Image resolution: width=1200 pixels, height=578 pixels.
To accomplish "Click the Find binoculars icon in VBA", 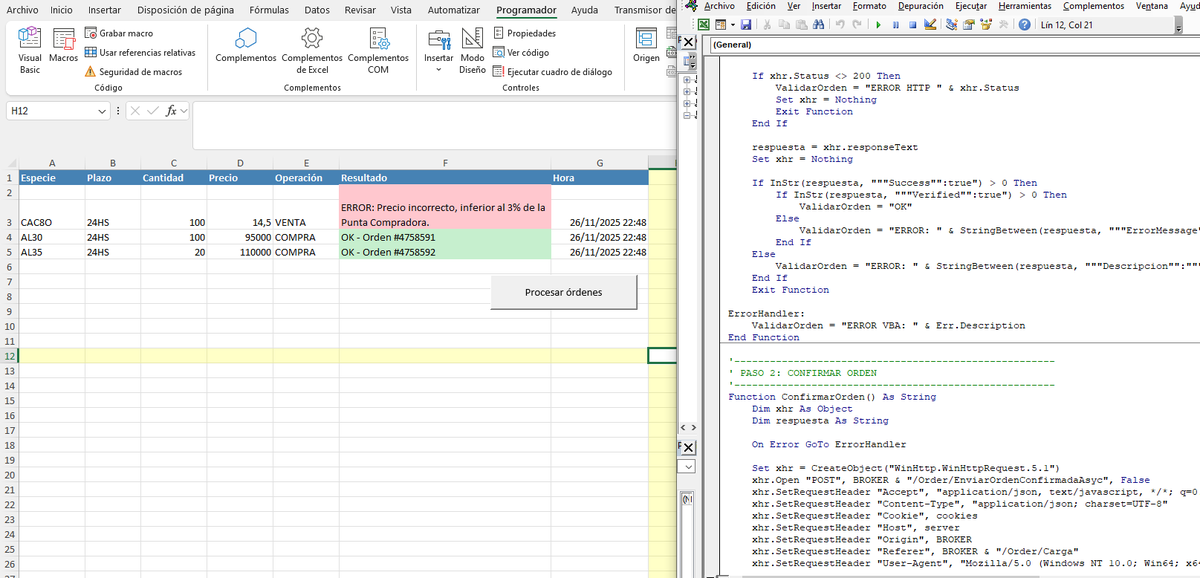I will (819, 24).
